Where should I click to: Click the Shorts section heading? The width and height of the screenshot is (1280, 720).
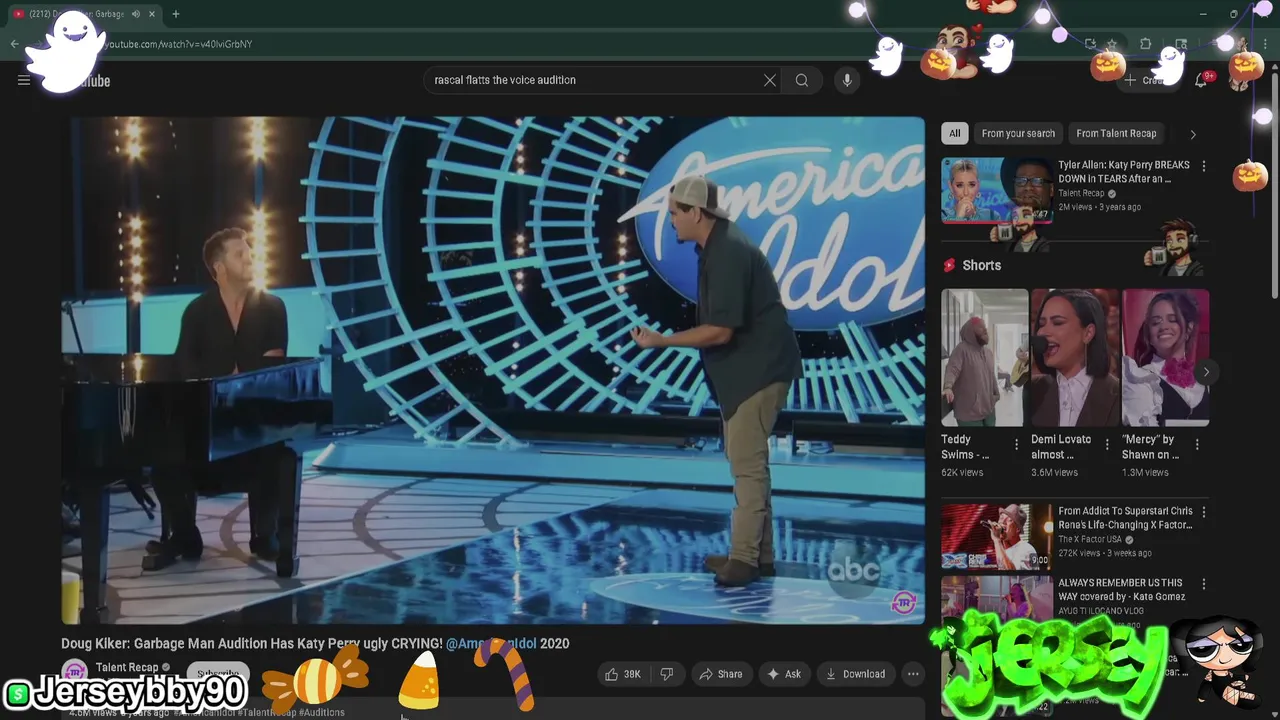pyautogui.click(x=981, y=265)
